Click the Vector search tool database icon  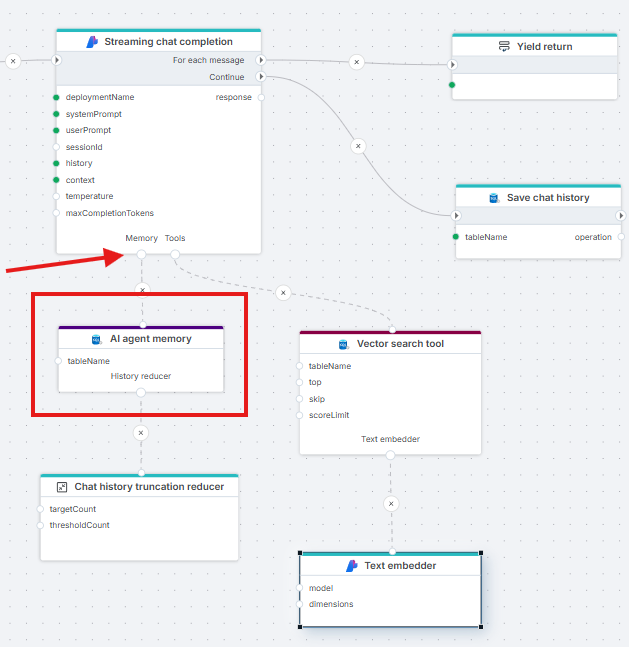pyautogui.click(x=343, y=344)
